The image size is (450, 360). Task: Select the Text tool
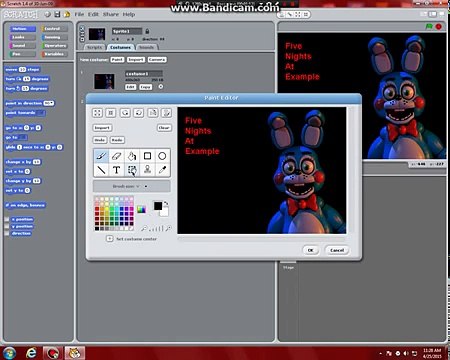[117, 170]
